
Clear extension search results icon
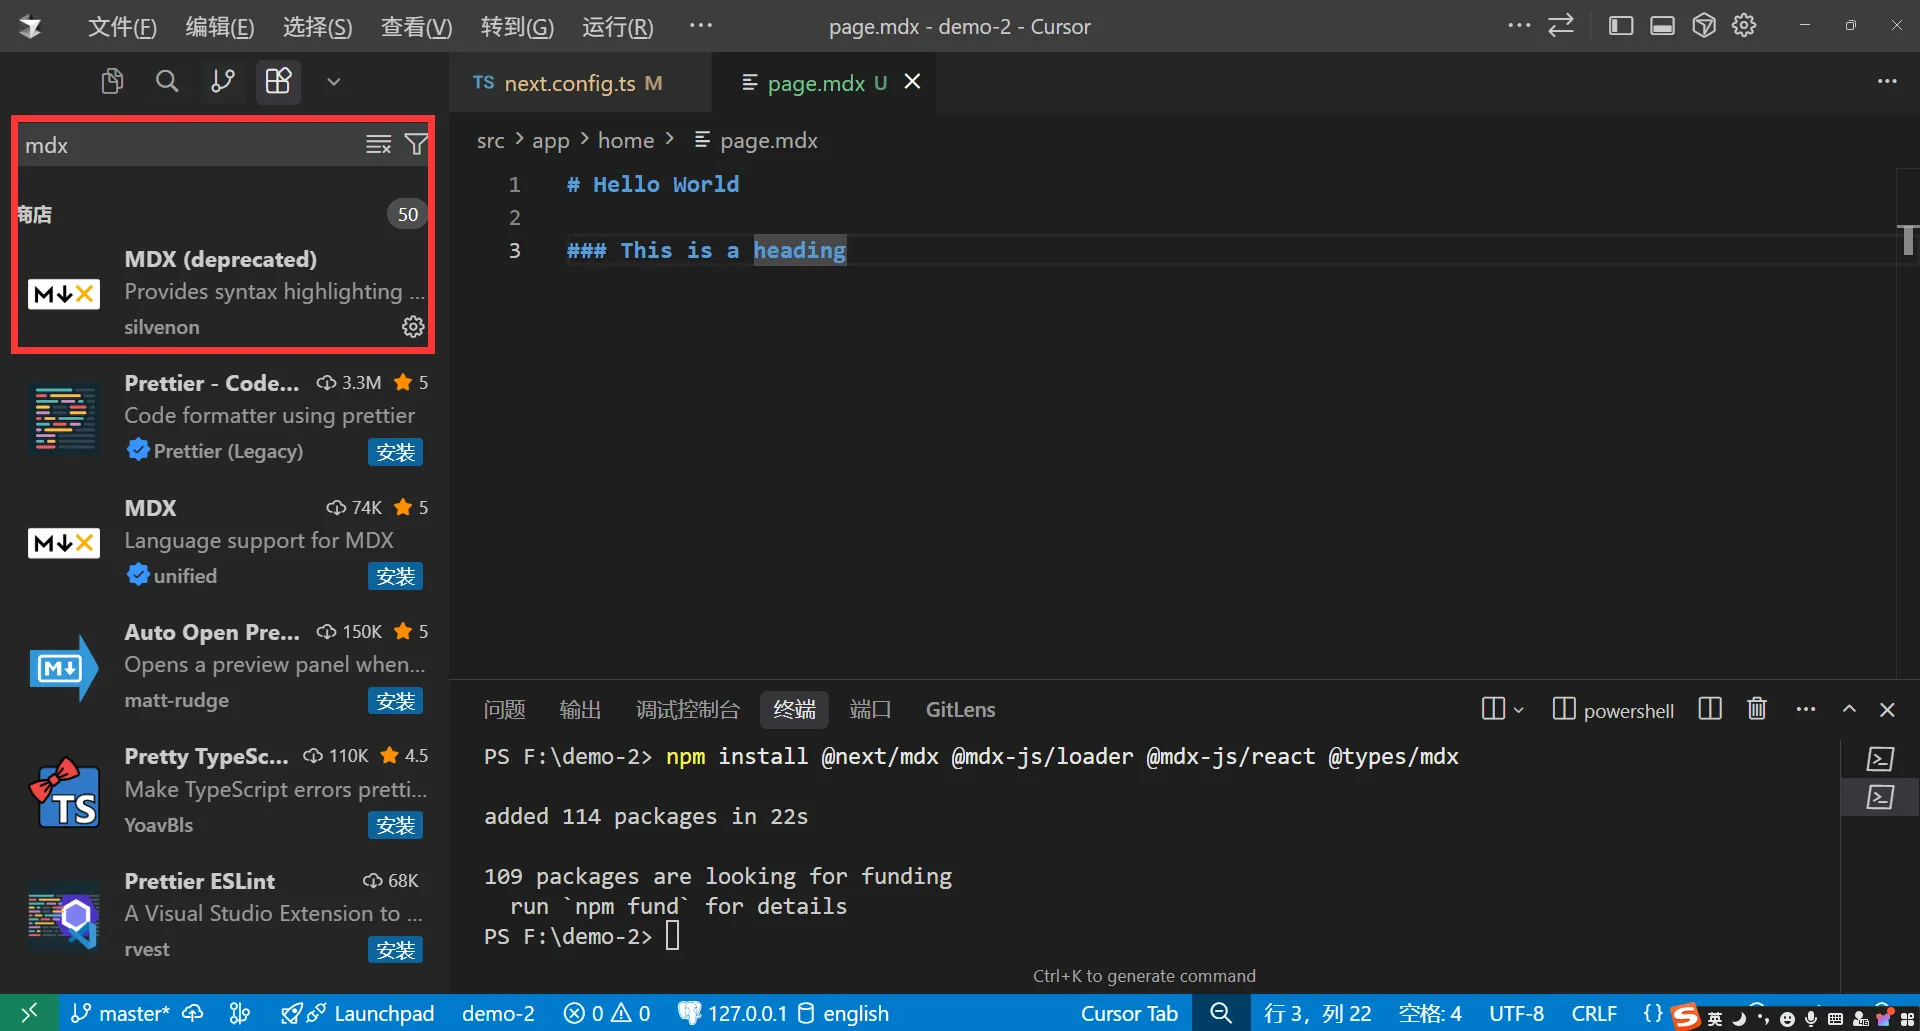click(x=378, y=145)
